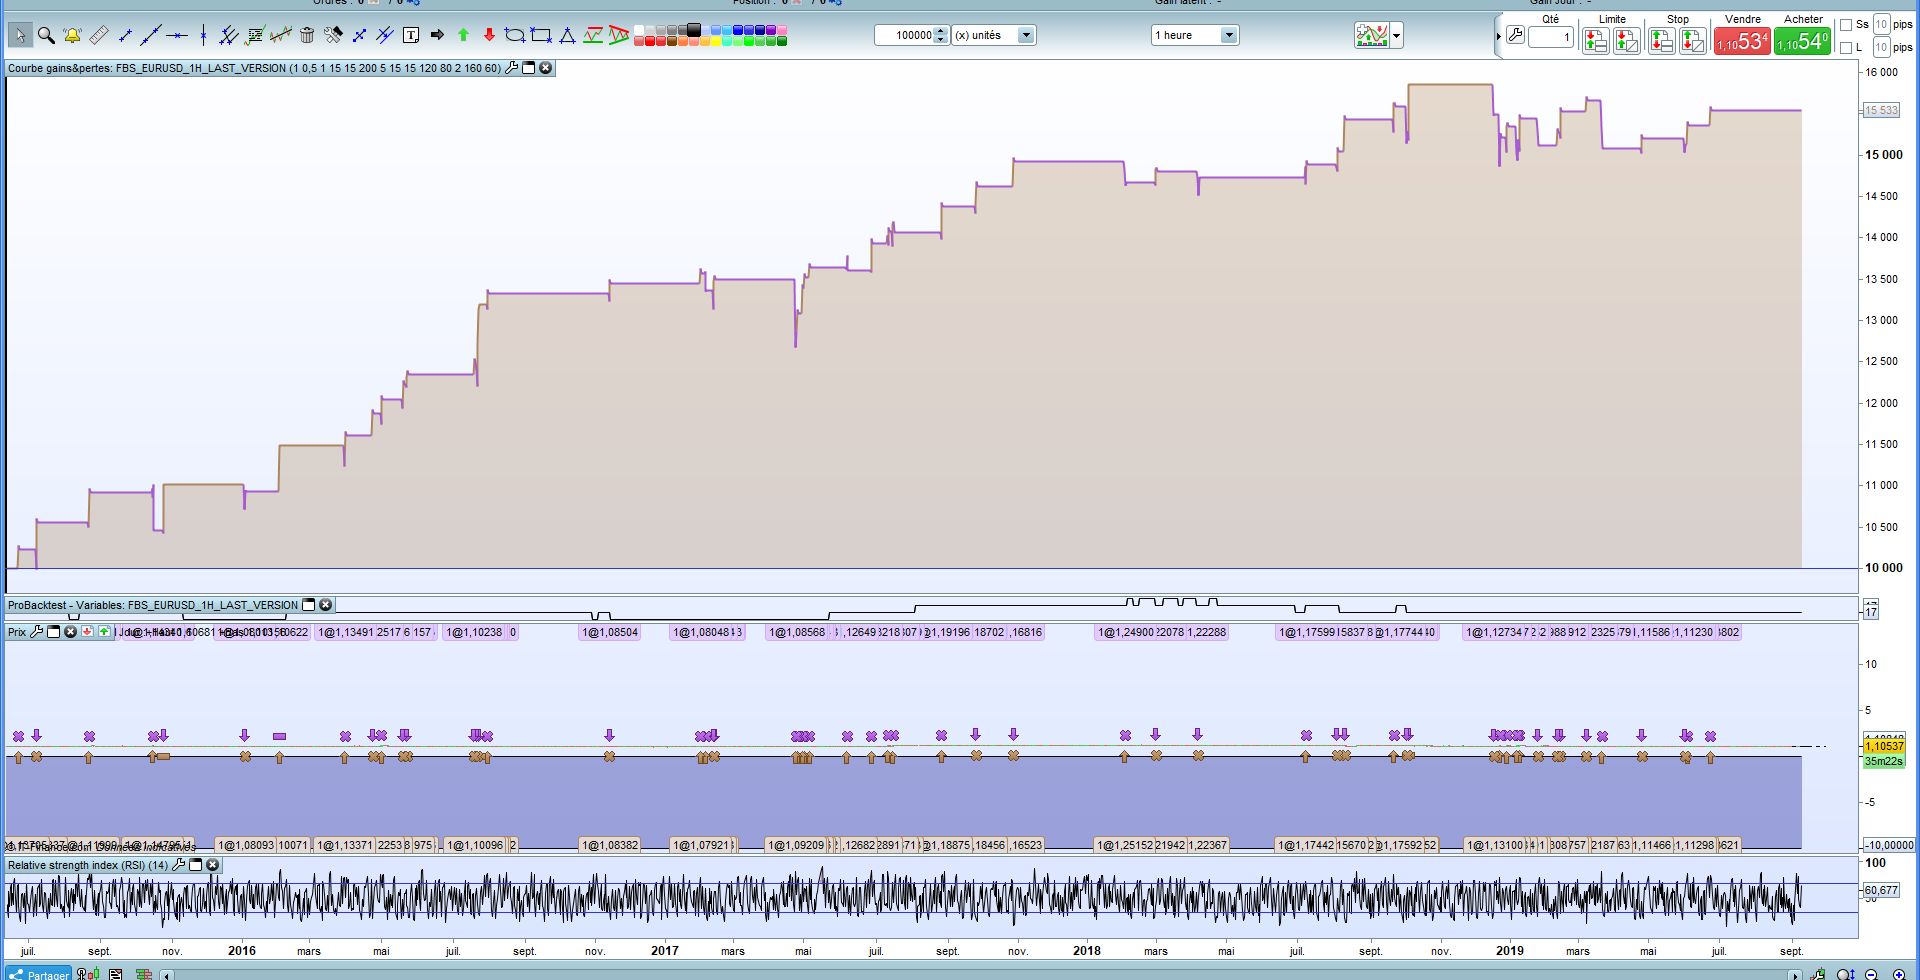Insert a black right arrow marker
The width and height of the screenshot is (1920, 980).
click(x=437, y=36)
